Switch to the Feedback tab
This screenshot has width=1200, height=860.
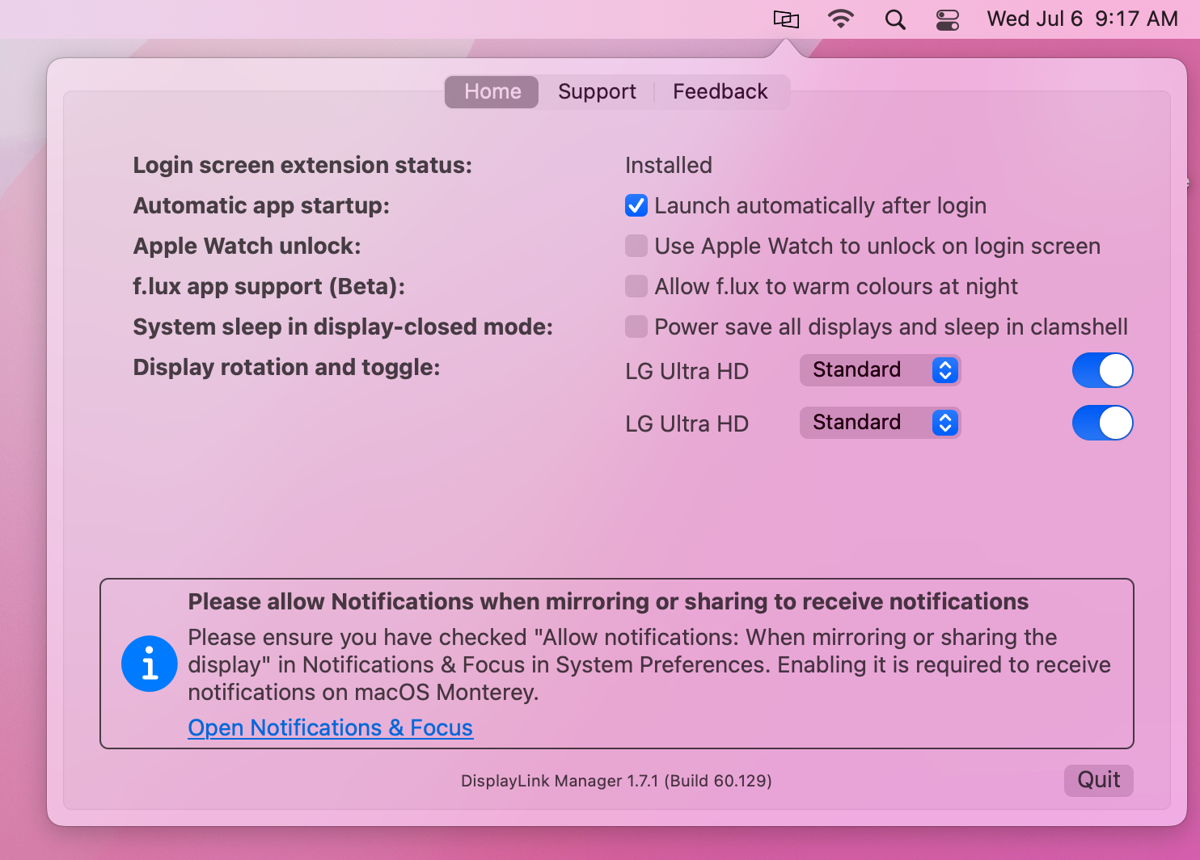(x=720, y=92)
